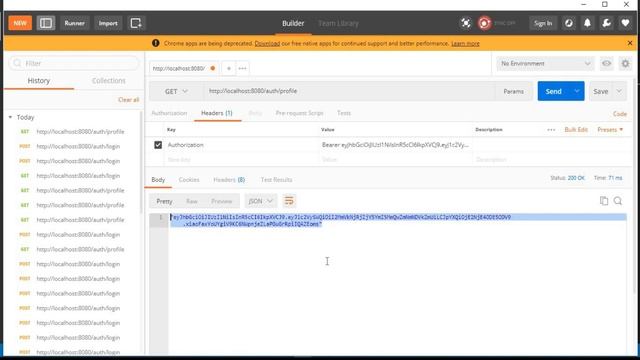The height and width of the screenshot is (360, 640).
Task: Click the Save button
Action: click(601, 91)
